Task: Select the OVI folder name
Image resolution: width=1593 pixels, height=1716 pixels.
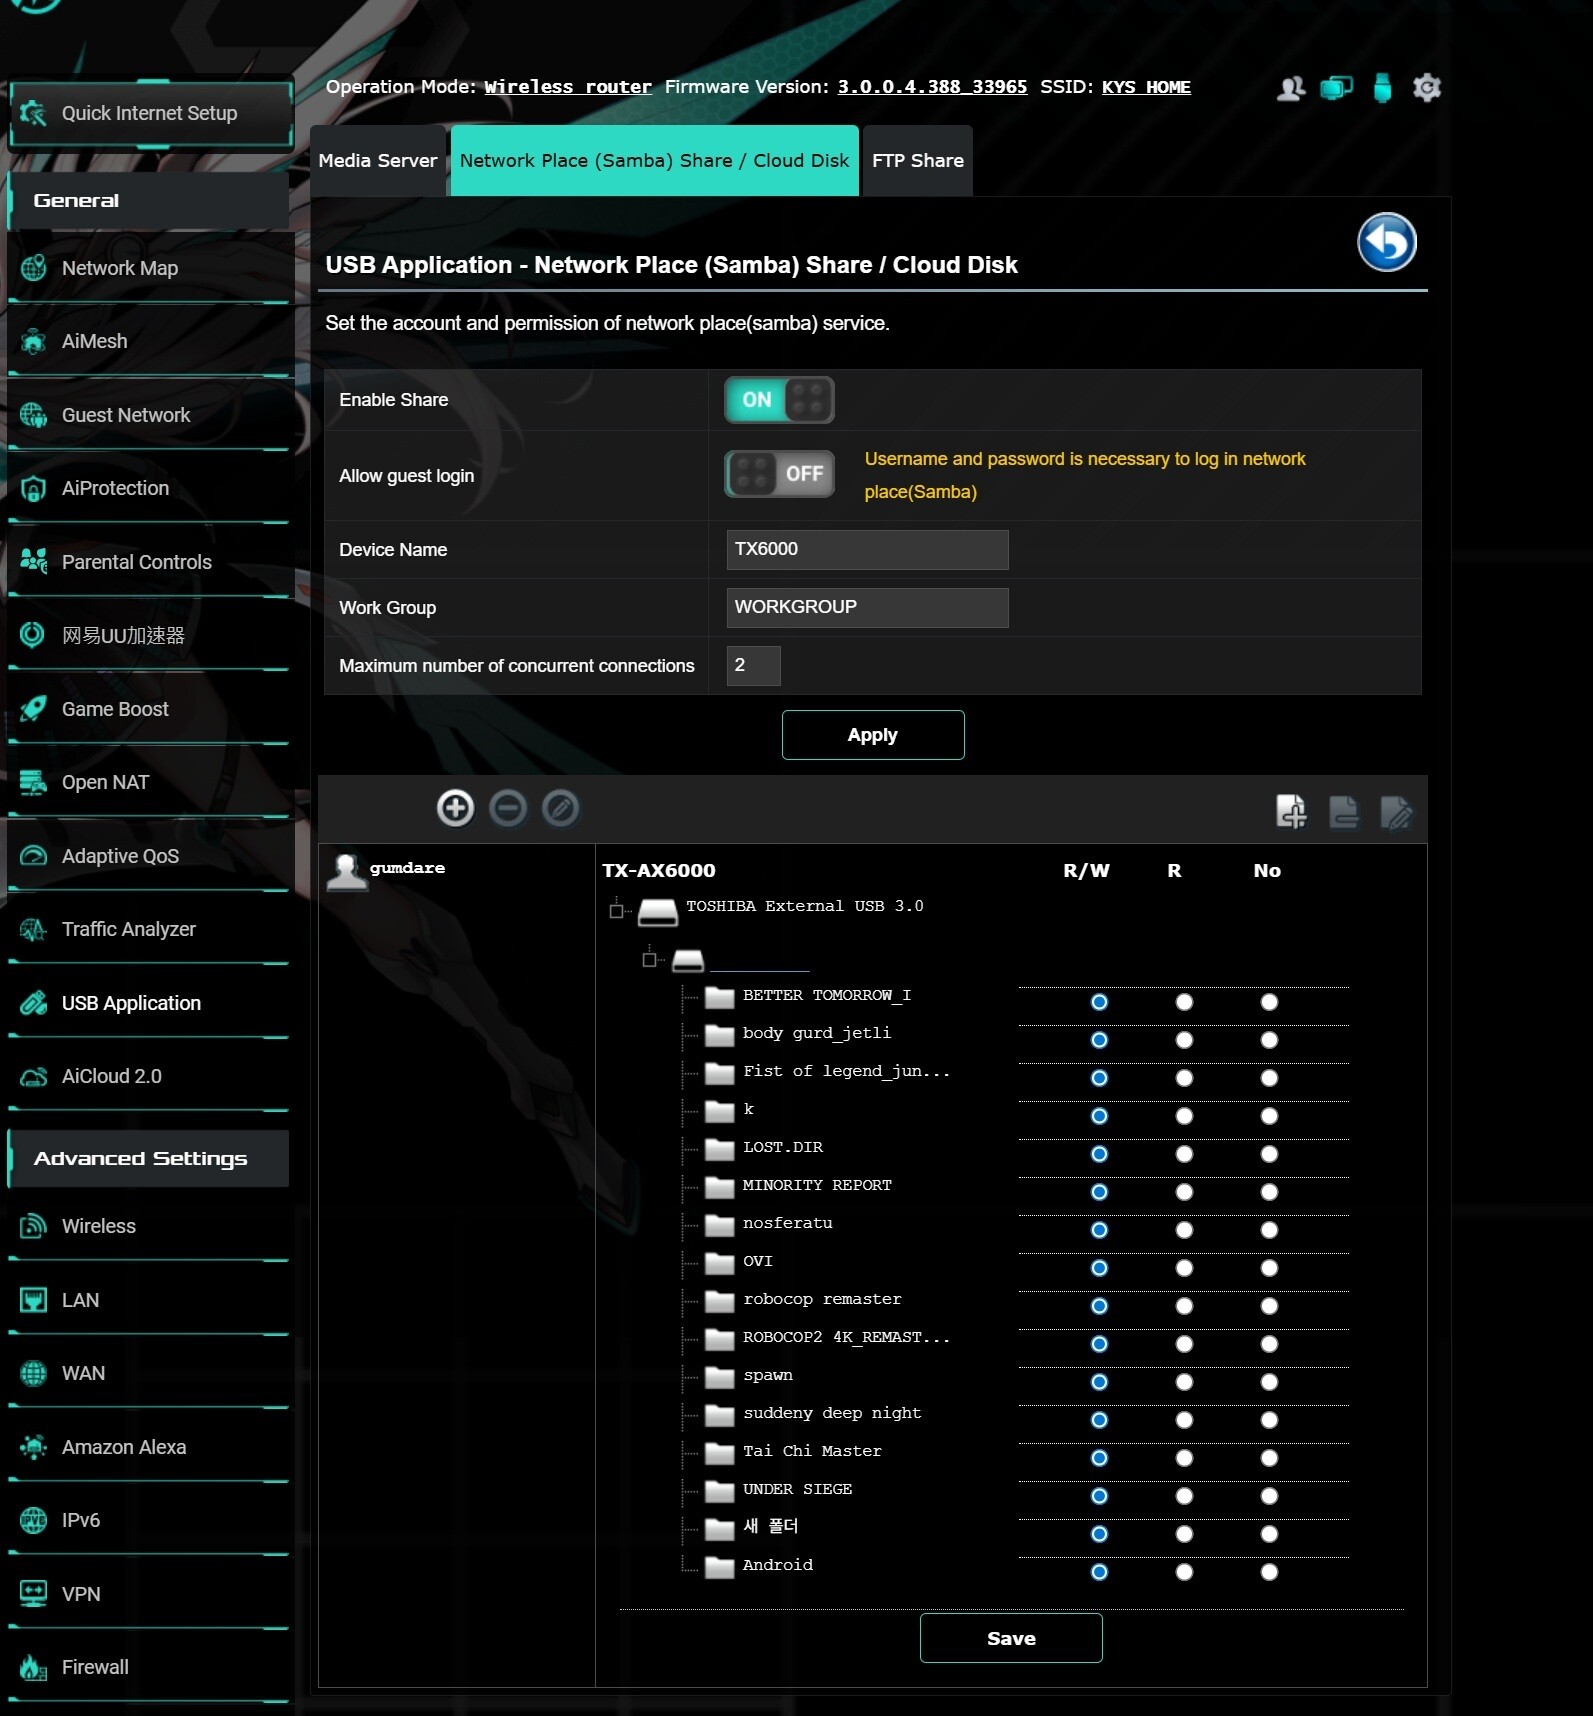Action: pos(757,1261)
